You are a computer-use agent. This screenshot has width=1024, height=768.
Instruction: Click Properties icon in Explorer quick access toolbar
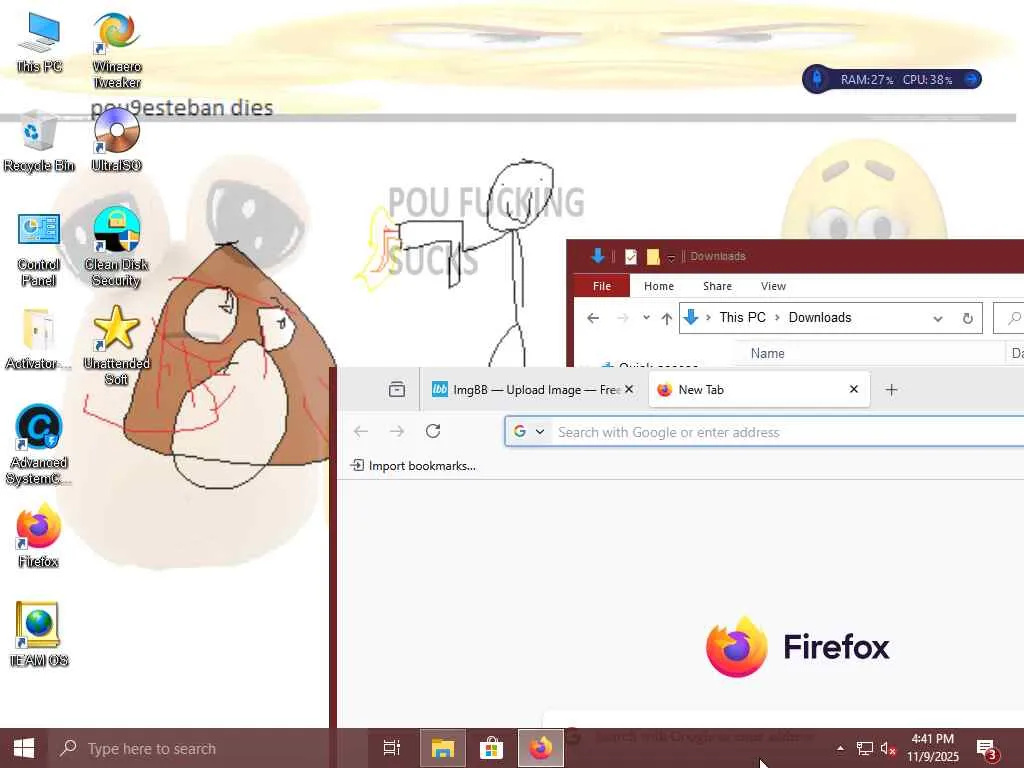(x=630, y=257)
